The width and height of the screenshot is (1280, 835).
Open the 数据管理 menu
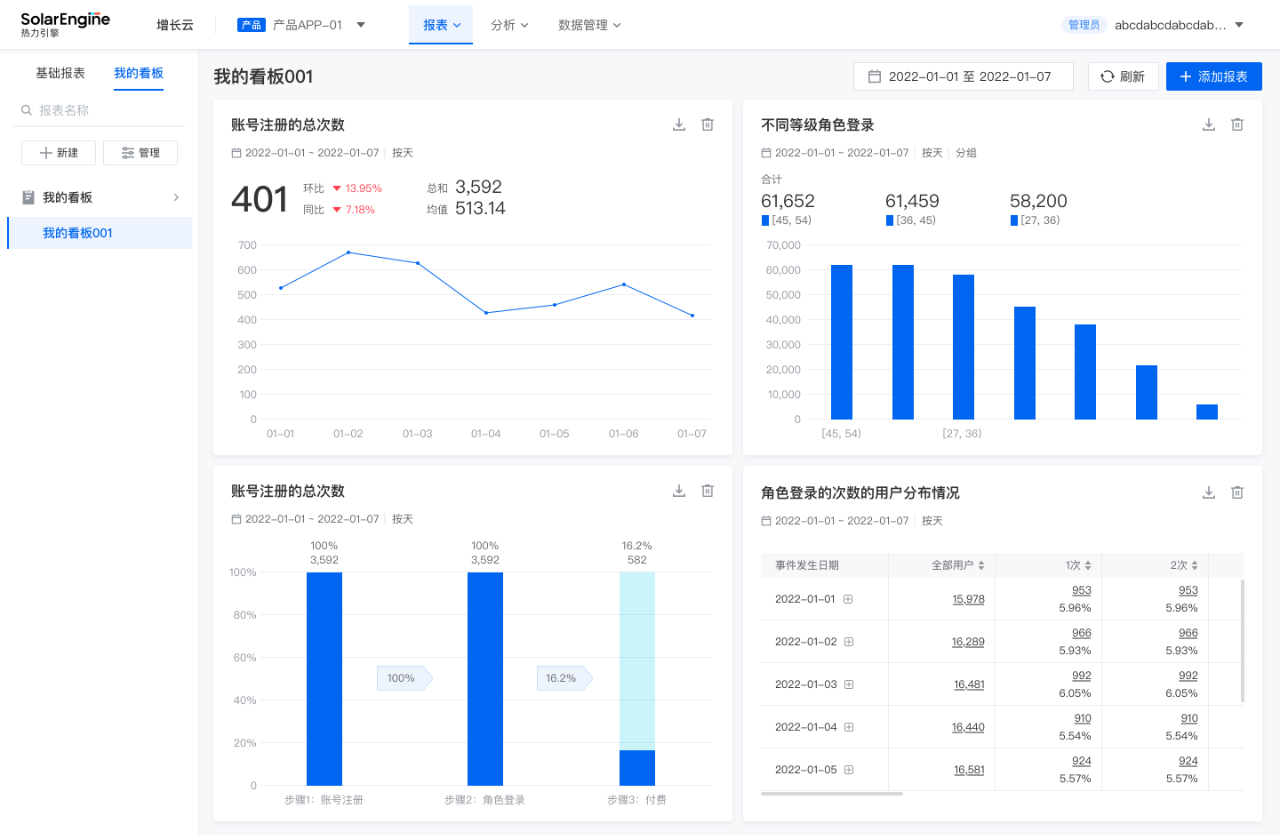point(589,25)
